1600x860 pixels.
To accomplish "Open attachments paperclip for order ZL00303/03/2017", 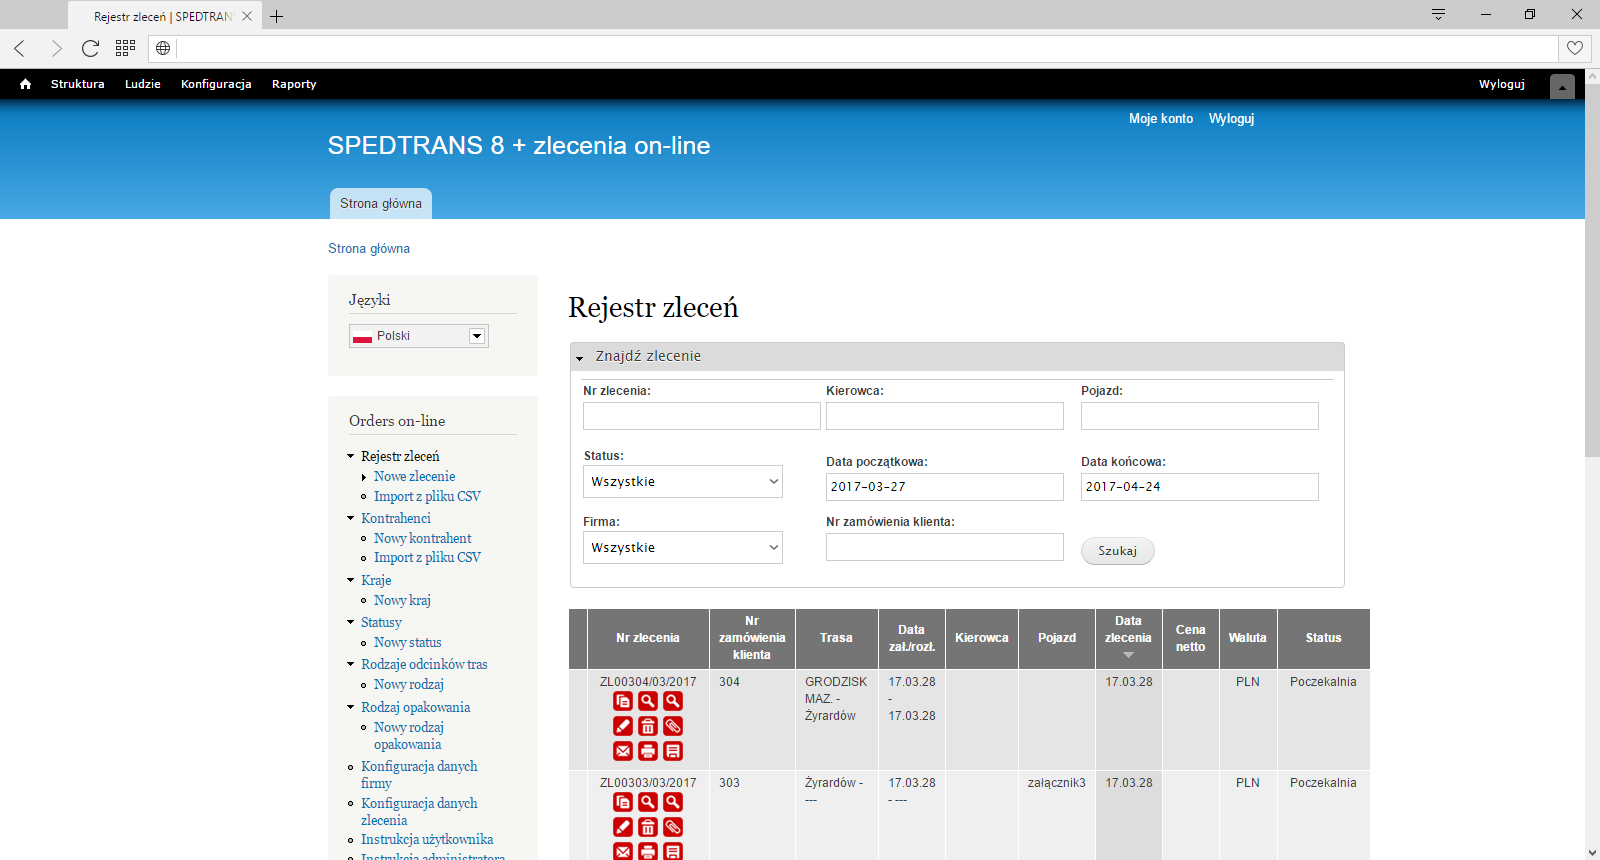I will (673, 827).
